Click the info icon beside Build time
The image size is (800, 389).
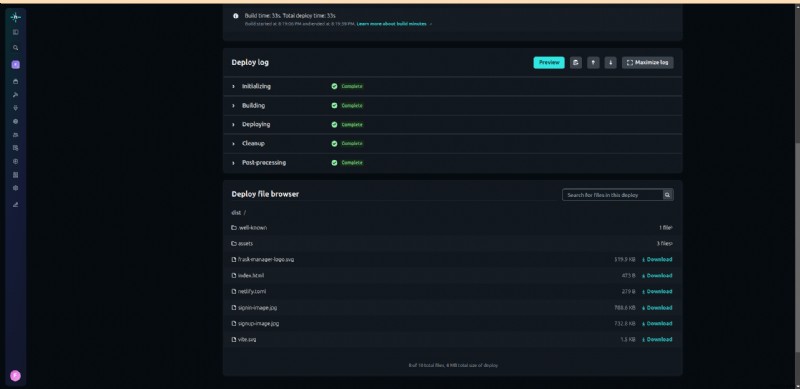coord(236,16)
